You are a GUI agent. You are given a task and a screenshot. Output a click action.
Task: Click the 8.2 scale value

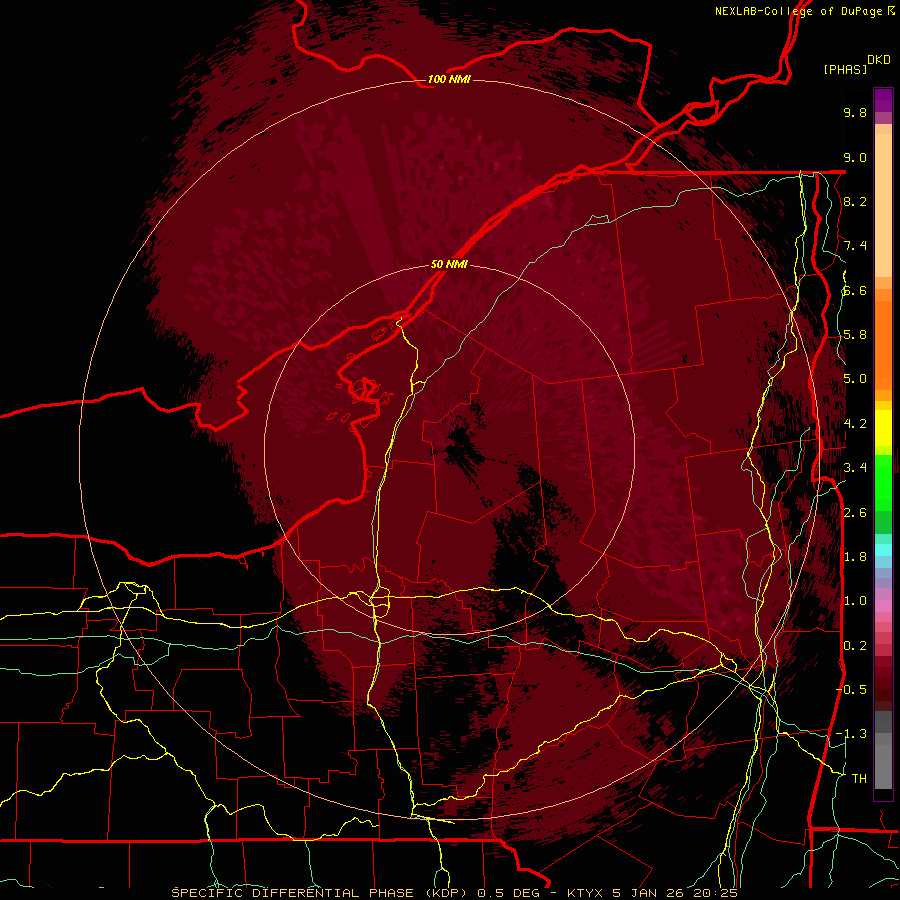pyautogui.click(x=855, y=201)
